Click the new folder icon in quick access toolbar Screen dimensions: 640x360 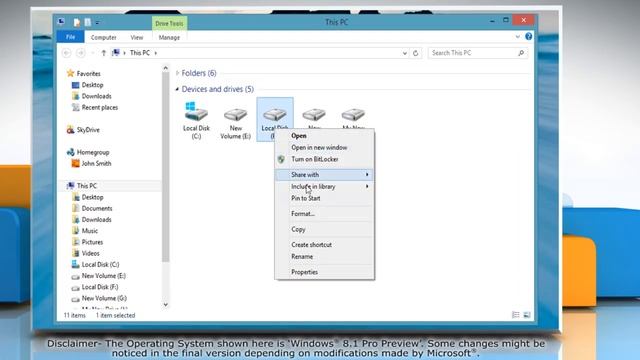tap(88, 22)
